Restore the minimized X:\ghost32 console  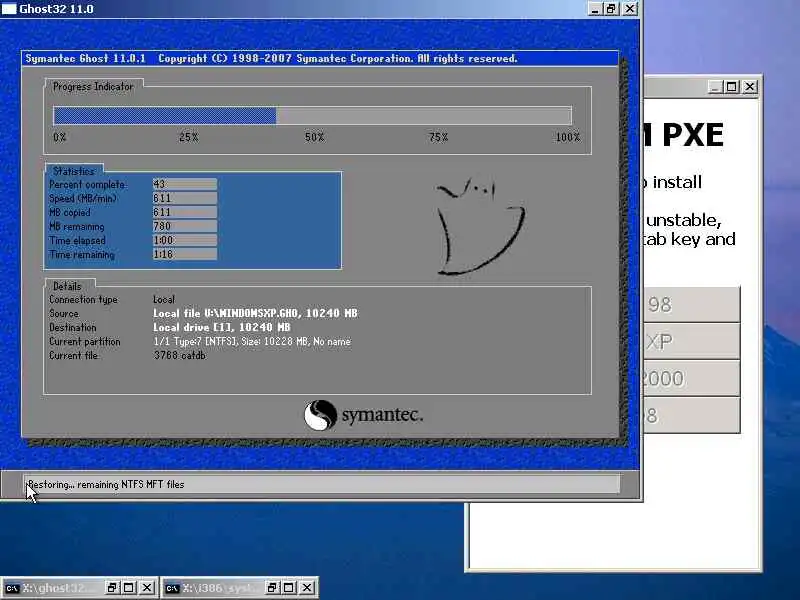tap(112, 588)
